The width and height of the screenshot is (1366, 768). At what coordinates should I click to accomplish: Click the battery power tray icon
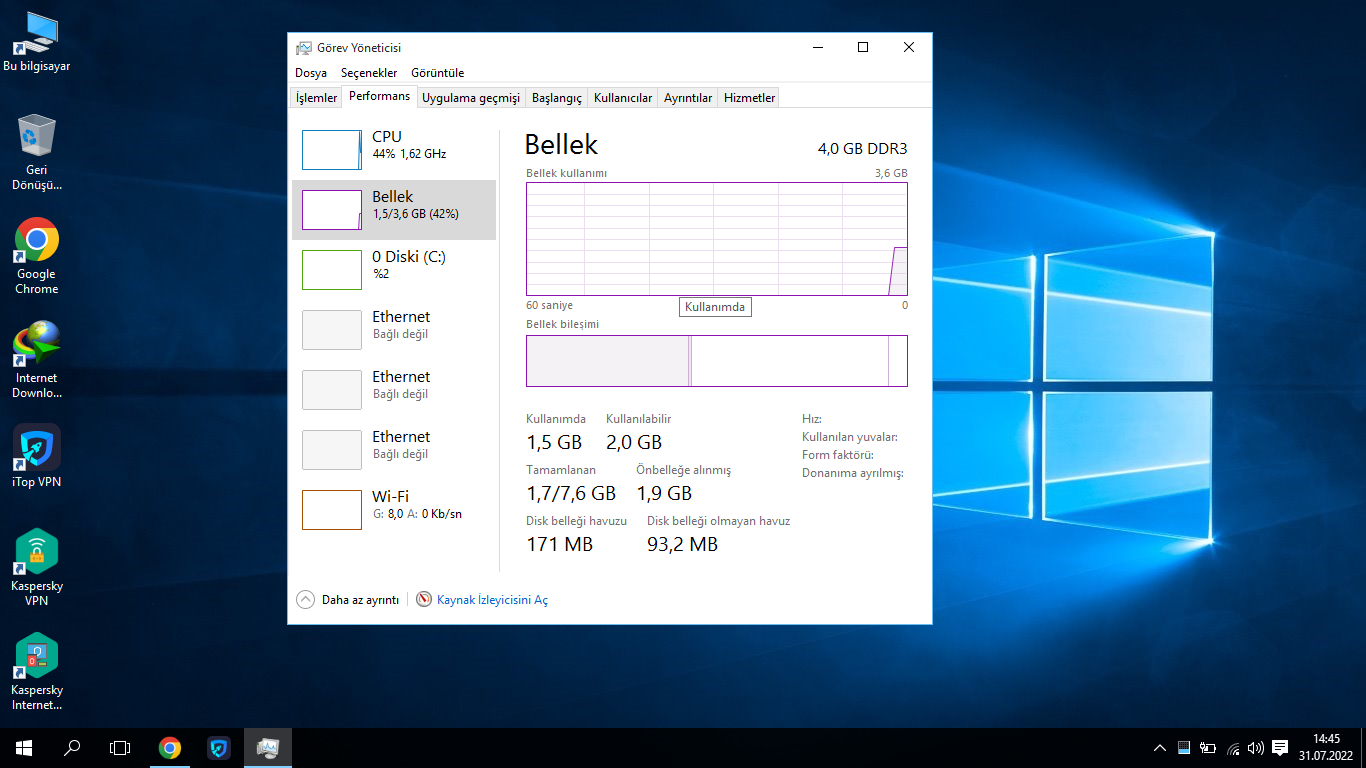pyautogui.click(x=1208, y=748)
